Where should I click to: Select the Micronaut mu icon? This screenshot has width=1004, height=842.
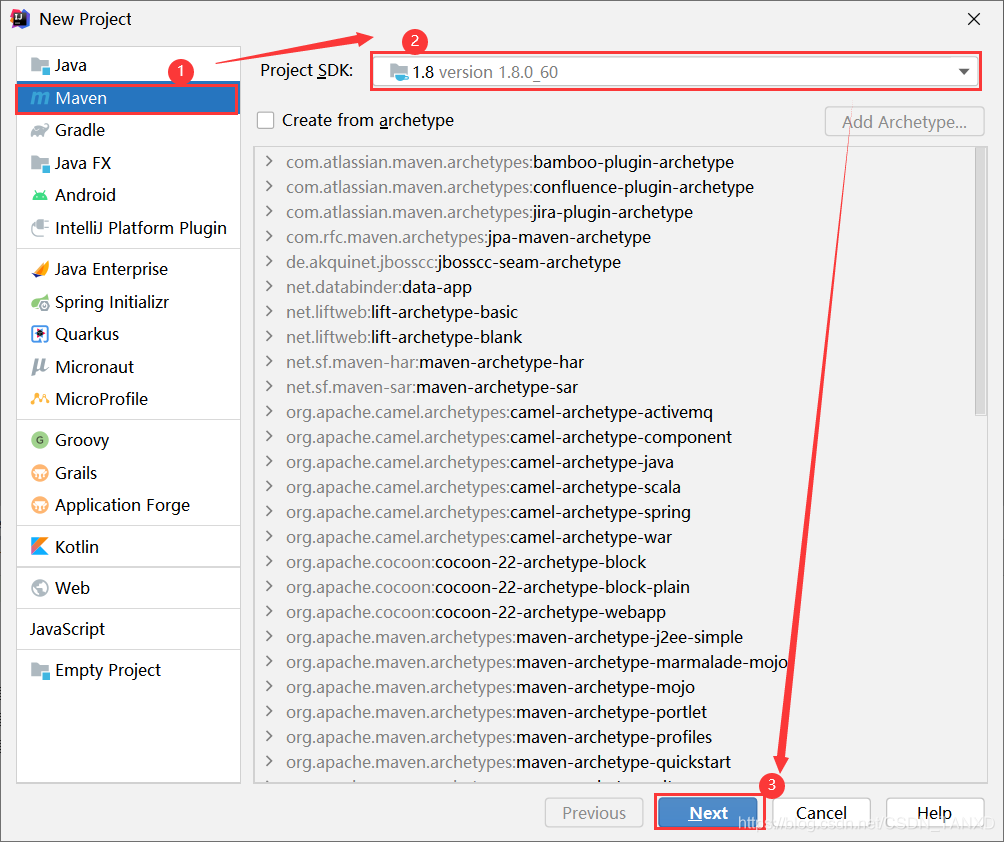pos(40,367)
